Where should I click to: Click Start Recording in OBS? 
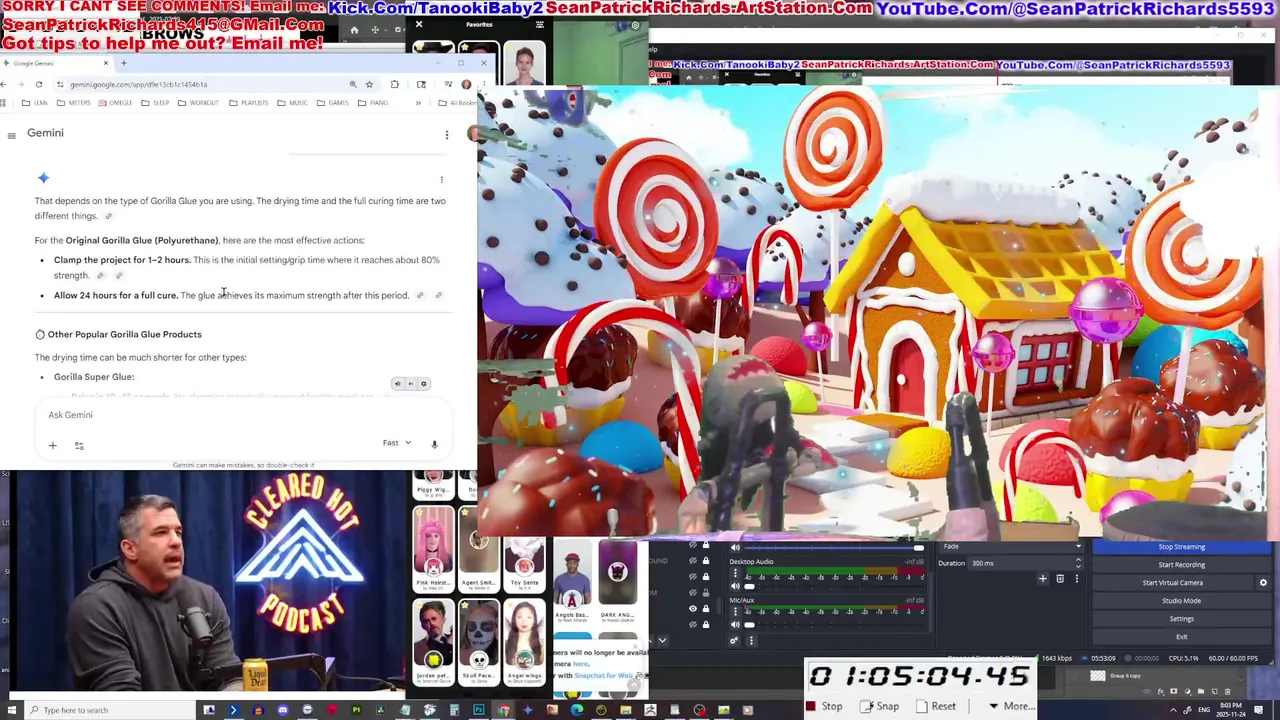point(1181,565)
